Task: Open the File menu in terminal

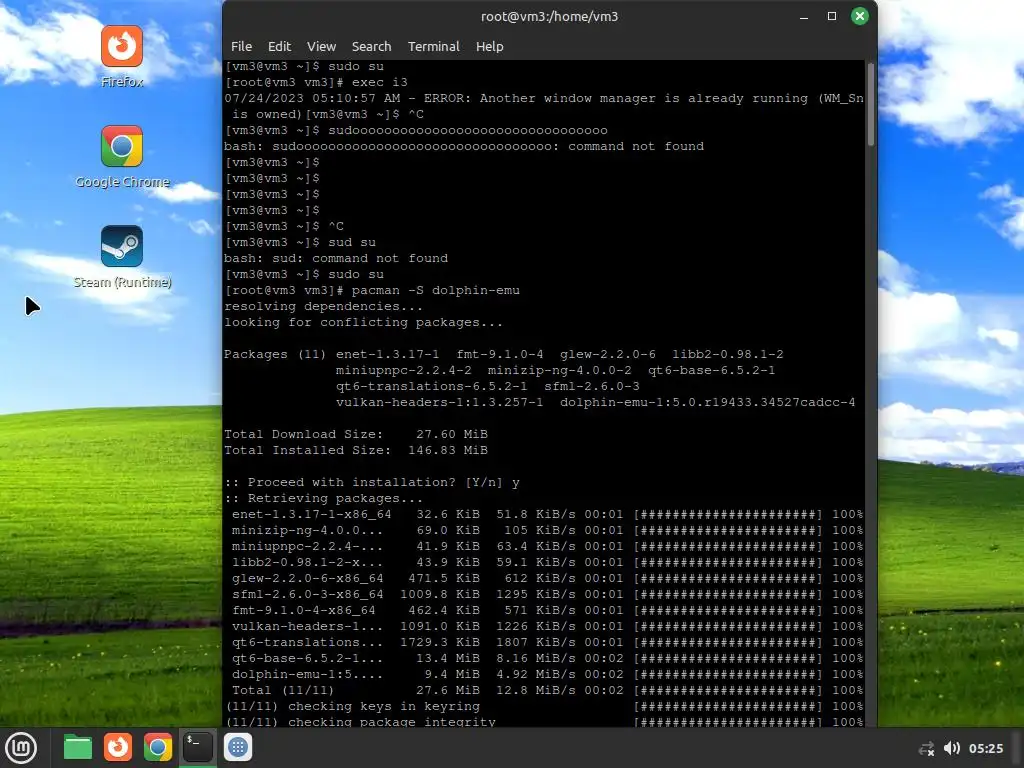Action: 241,46
